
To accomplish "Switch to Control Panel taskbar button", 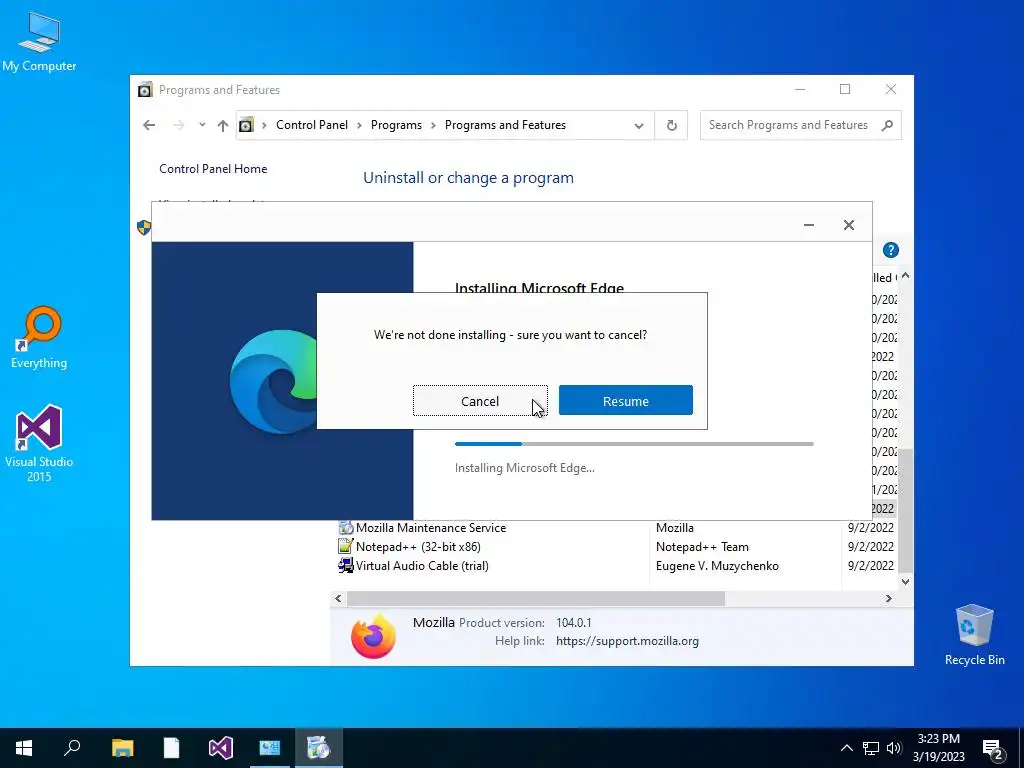I will click(x=270, y=748).
